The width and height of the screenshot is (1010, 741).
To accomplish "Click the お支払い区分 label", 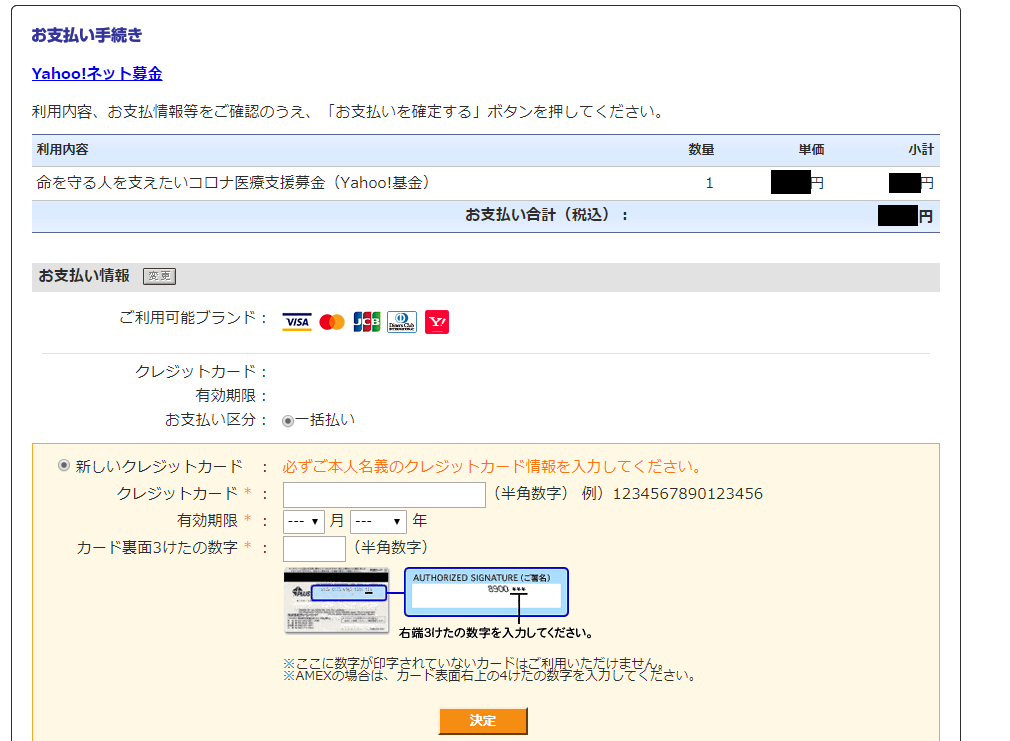I will coord(216,420).
